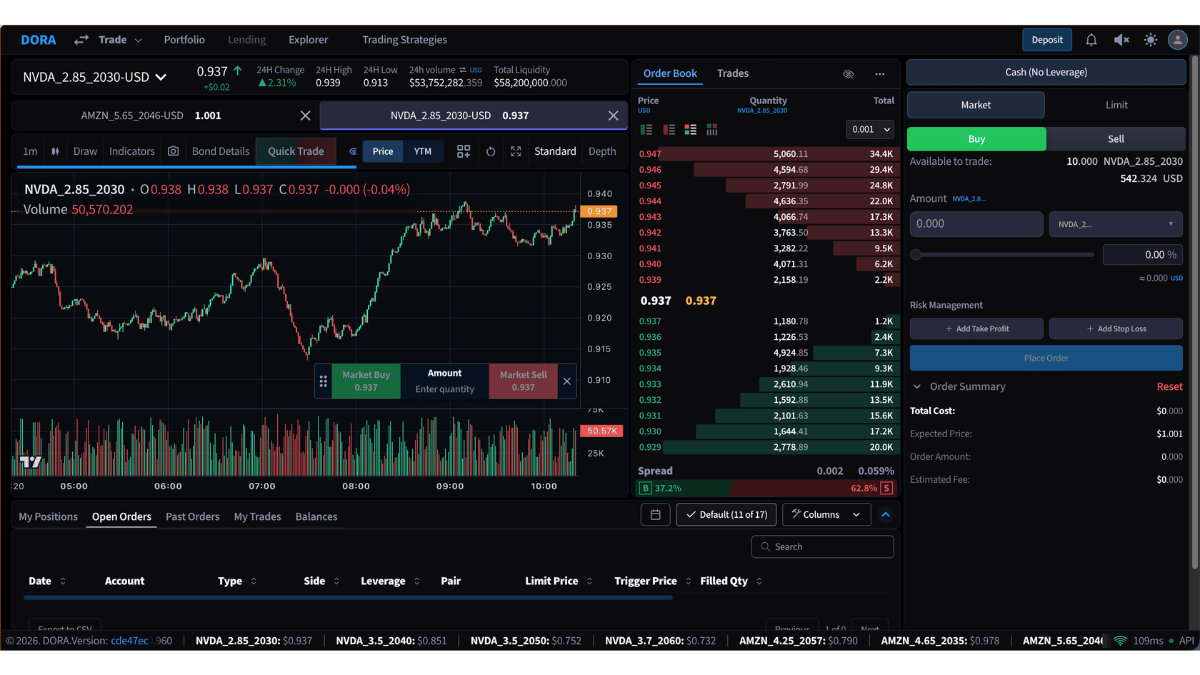Click Add Take Profit

(x=976, y=329)
